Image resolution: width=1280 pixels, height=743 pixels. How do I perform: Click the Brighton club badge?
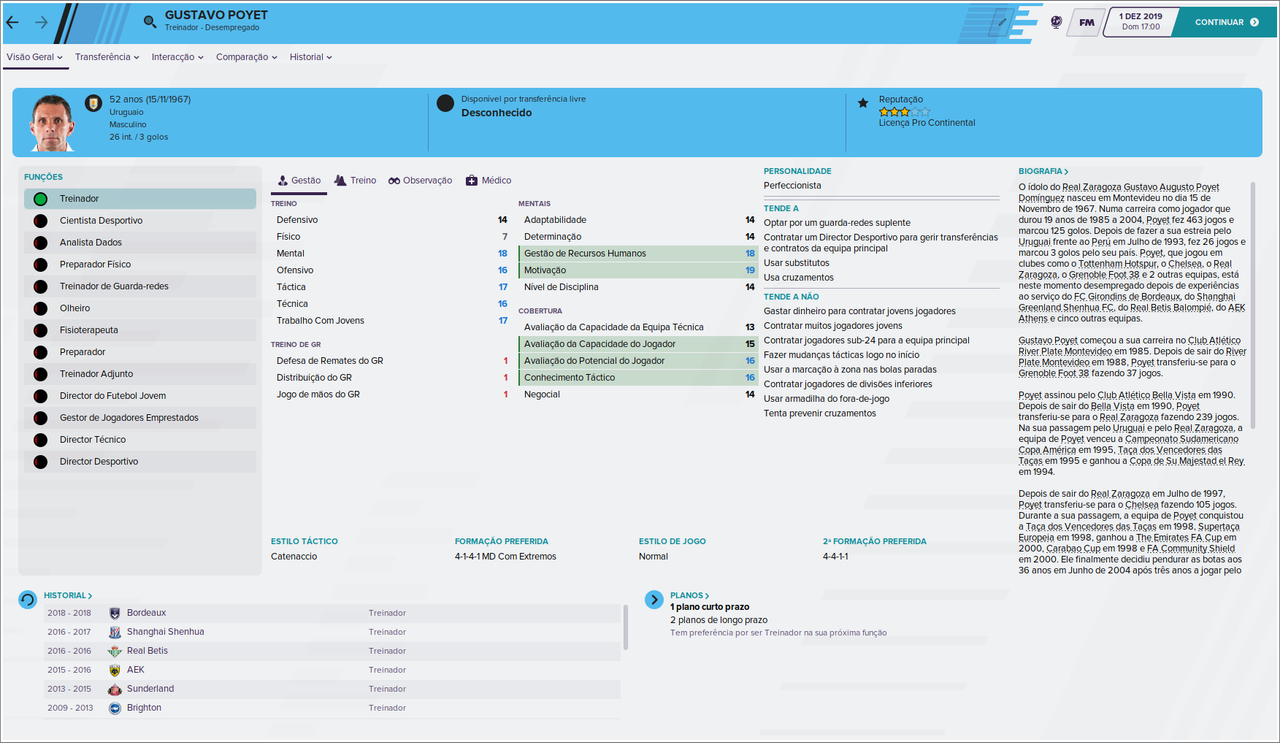114,708
